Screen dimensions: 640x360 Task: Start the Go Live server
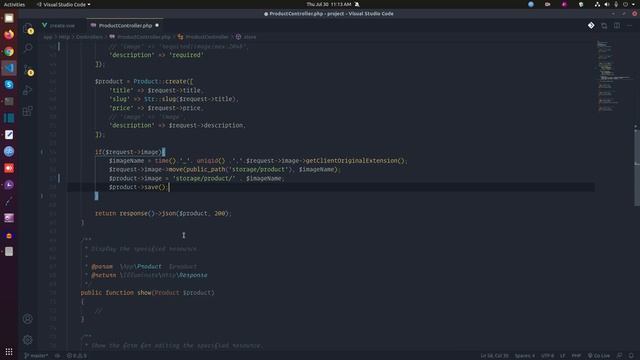point(599,356)
